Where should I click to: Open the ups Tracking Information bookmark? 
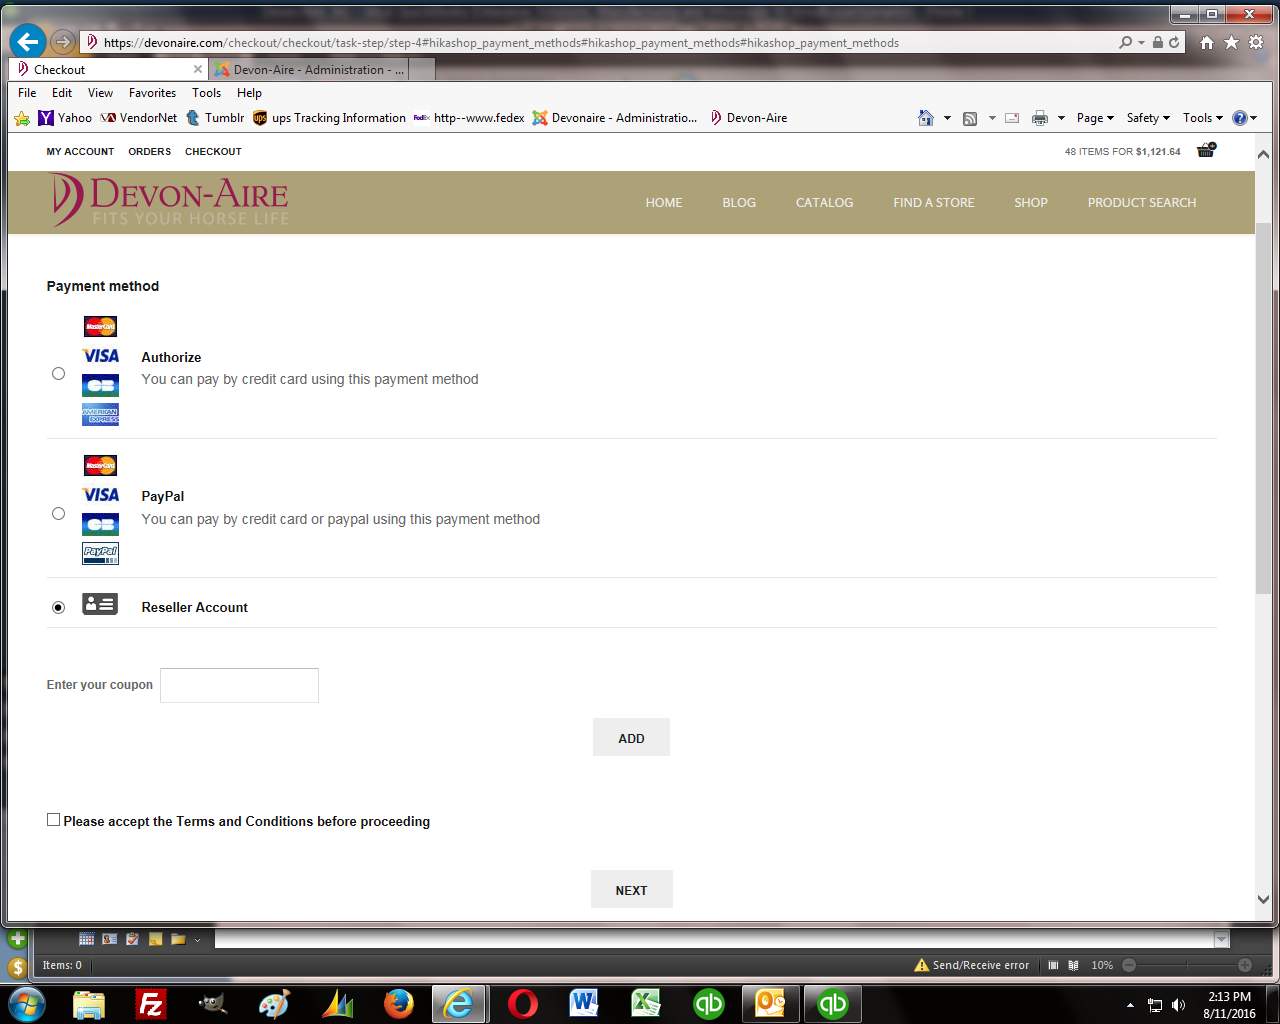(x=329, y=118)
